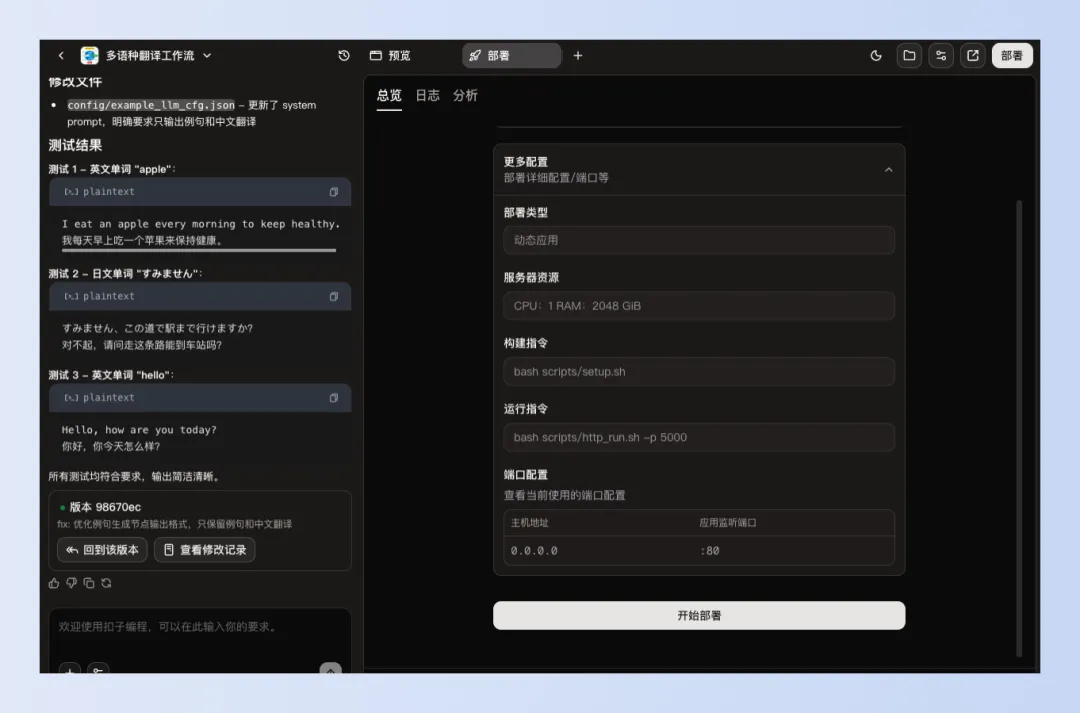Go back with the left chevron arrow
Image resolution: width=1080 pixels, height=713 pixels.
[61, 56]
